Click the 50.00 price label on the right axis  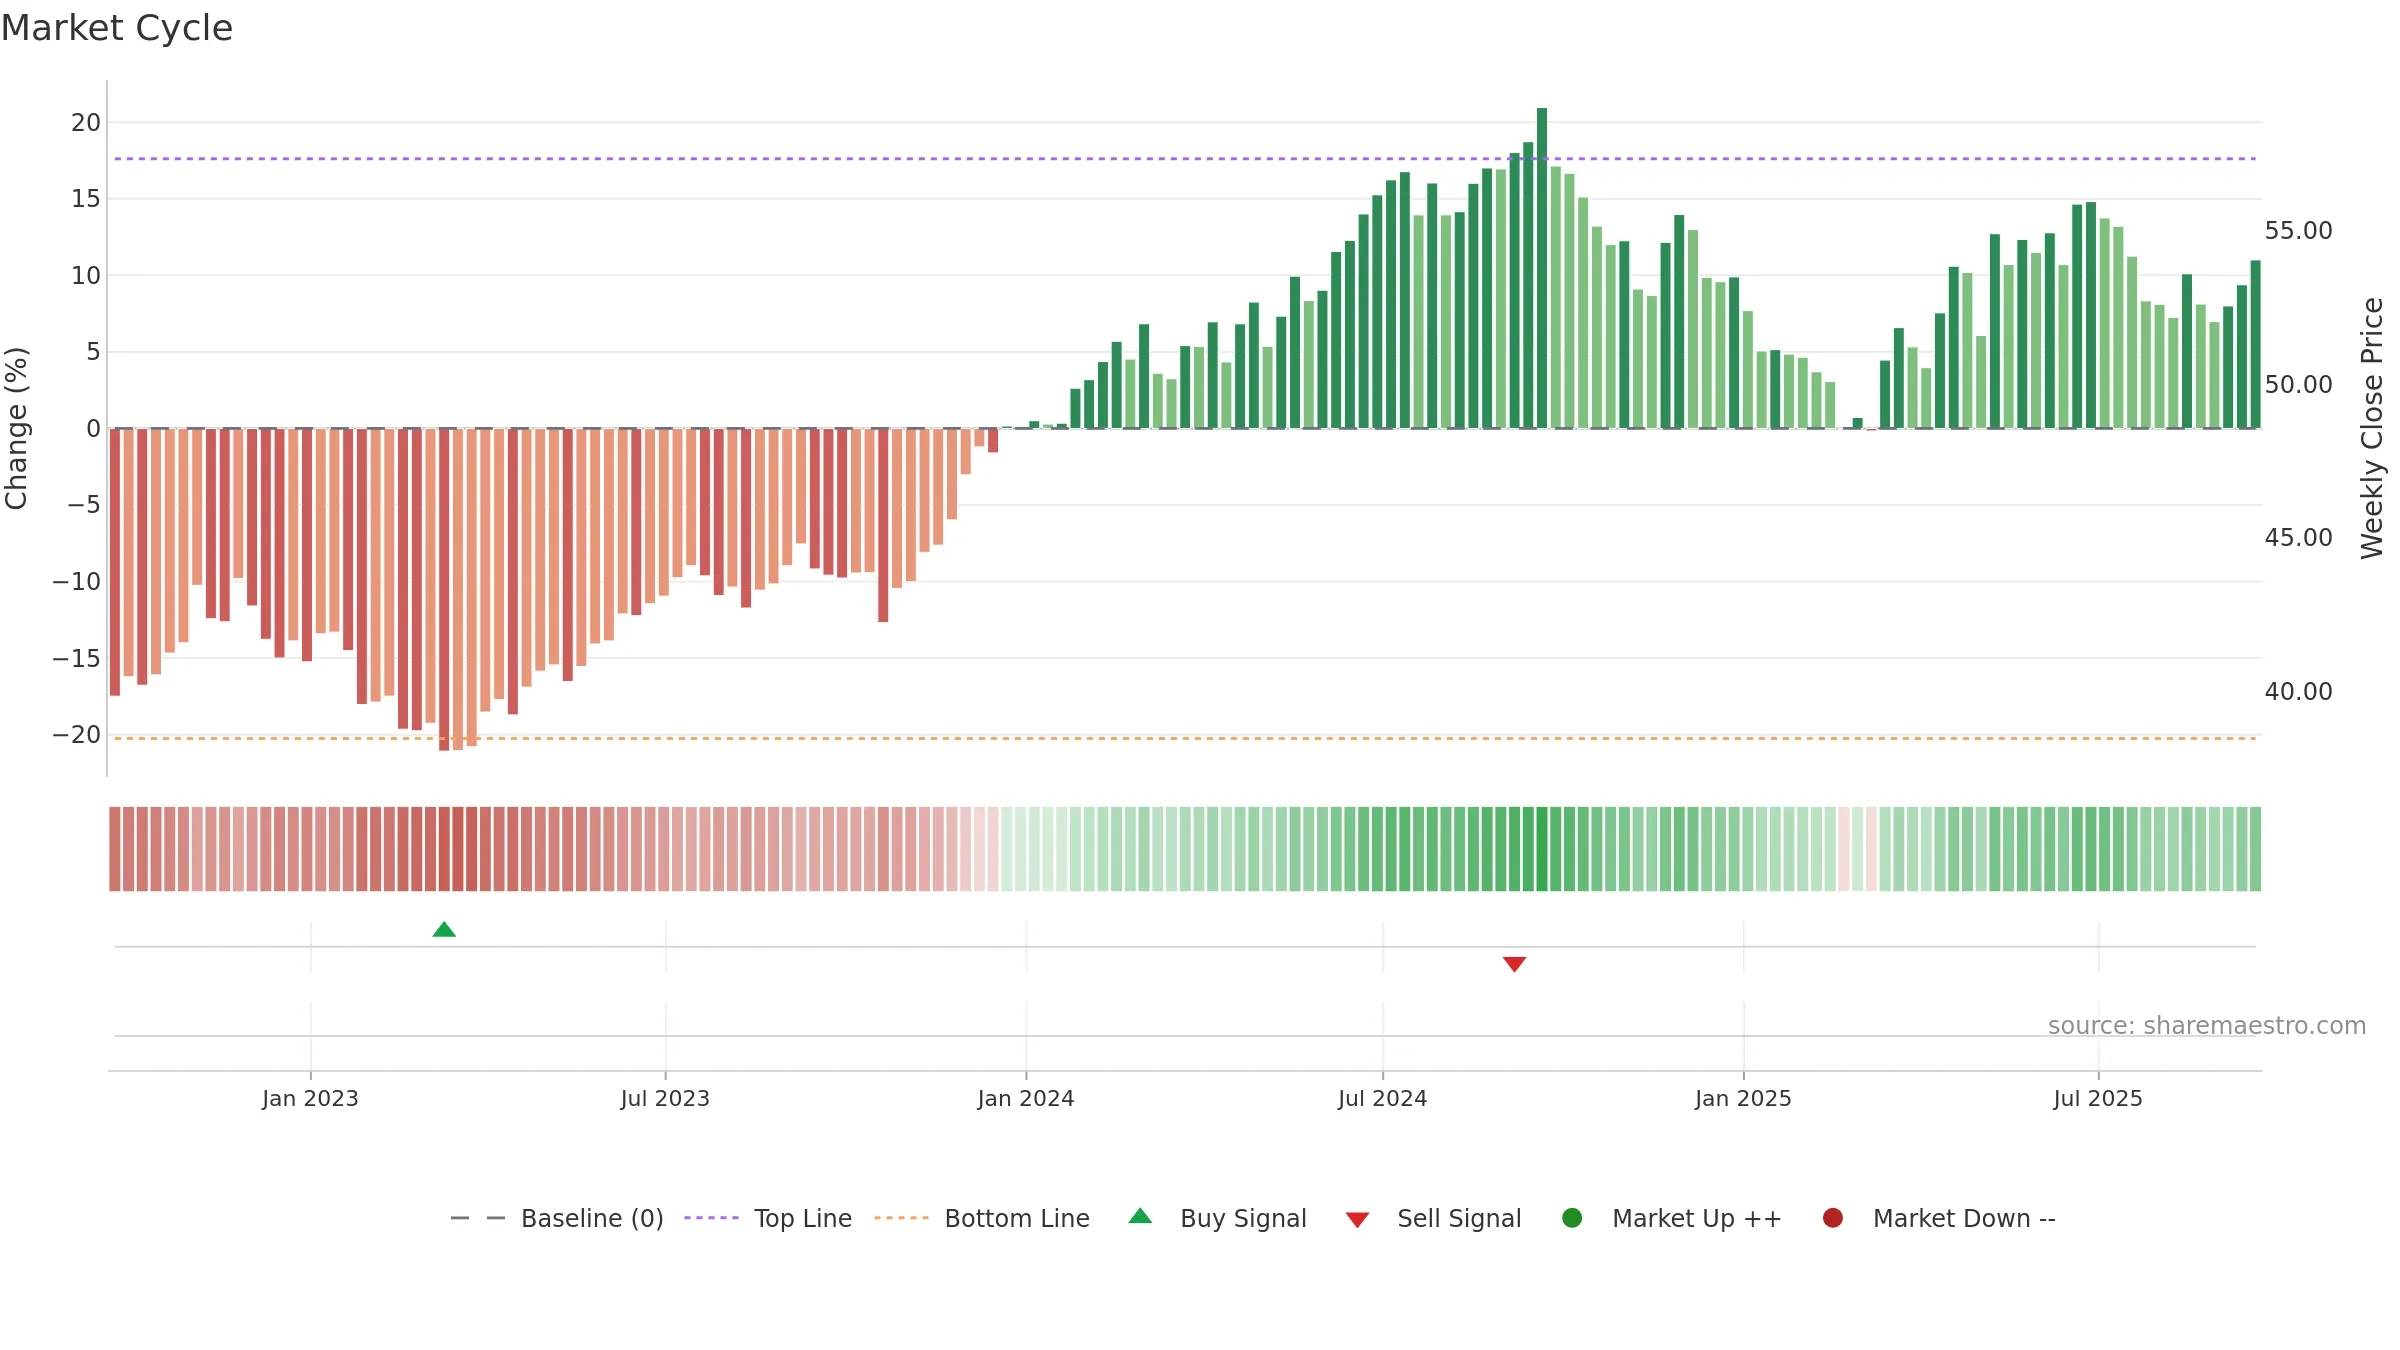(2298, 385)
